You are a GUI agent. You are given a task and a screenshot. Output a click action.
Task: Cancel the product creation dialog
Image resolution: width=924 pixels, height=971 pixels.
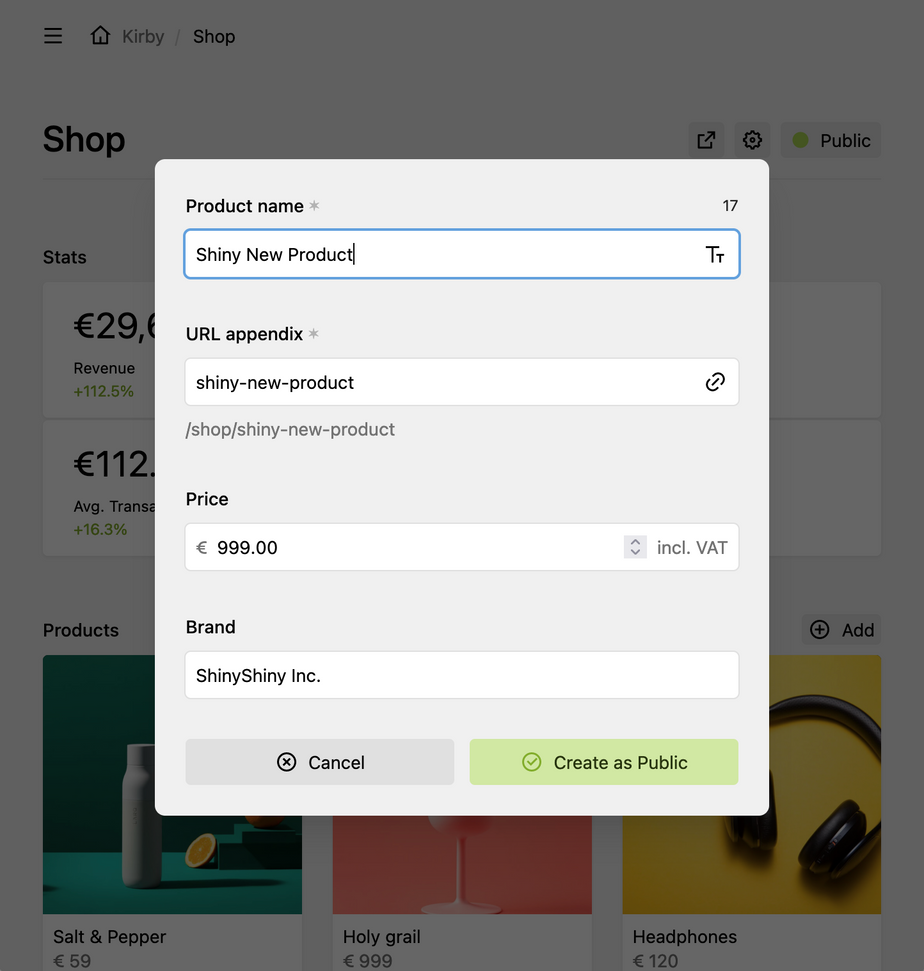click(x=320, y=762)
